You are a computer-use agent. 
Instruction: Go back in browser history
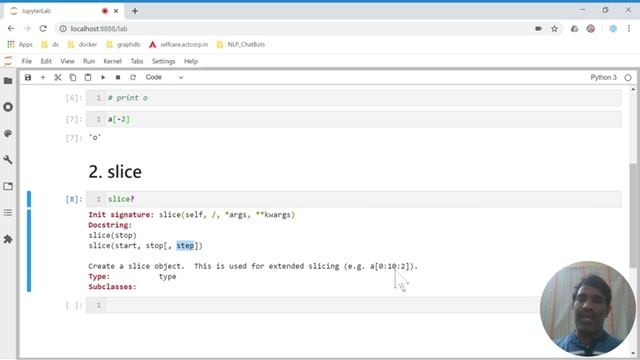11,29
